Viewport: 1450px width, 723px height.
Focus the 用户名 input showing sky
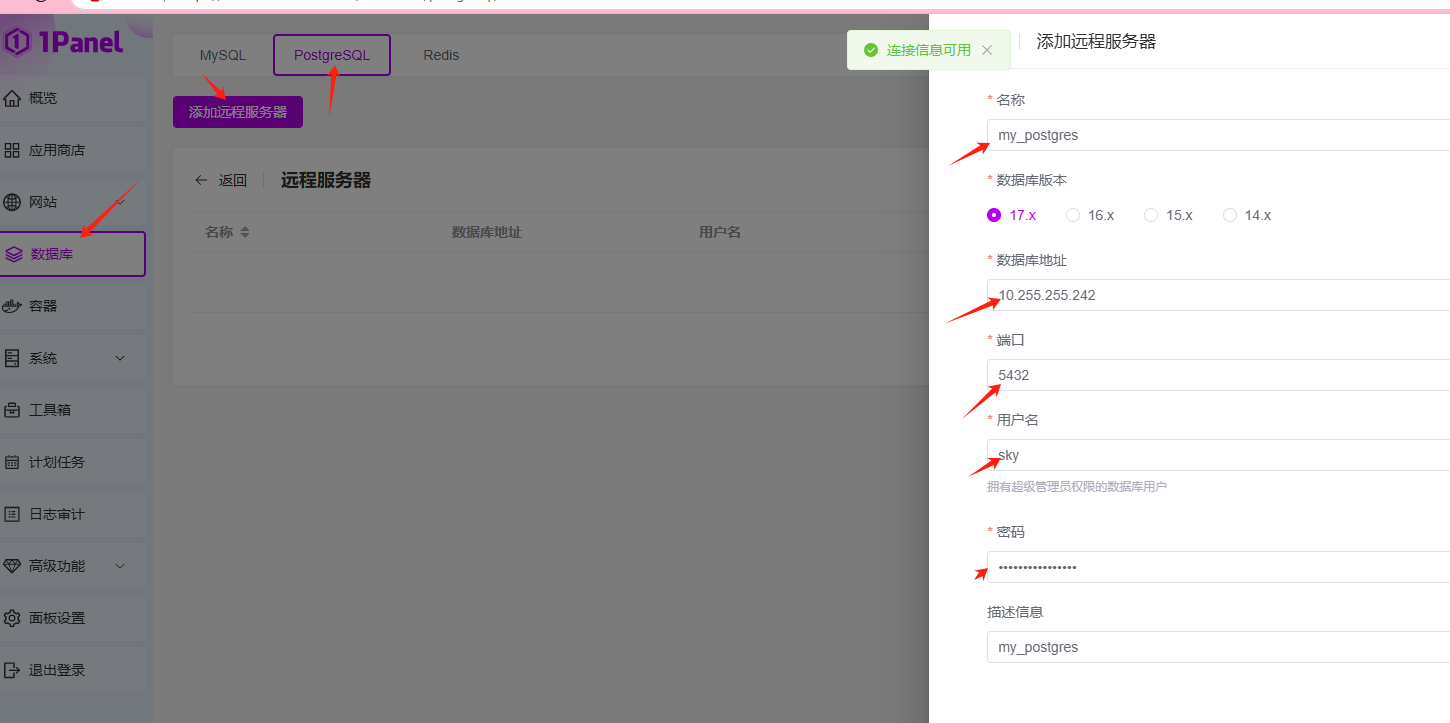tap(1218, 455)
